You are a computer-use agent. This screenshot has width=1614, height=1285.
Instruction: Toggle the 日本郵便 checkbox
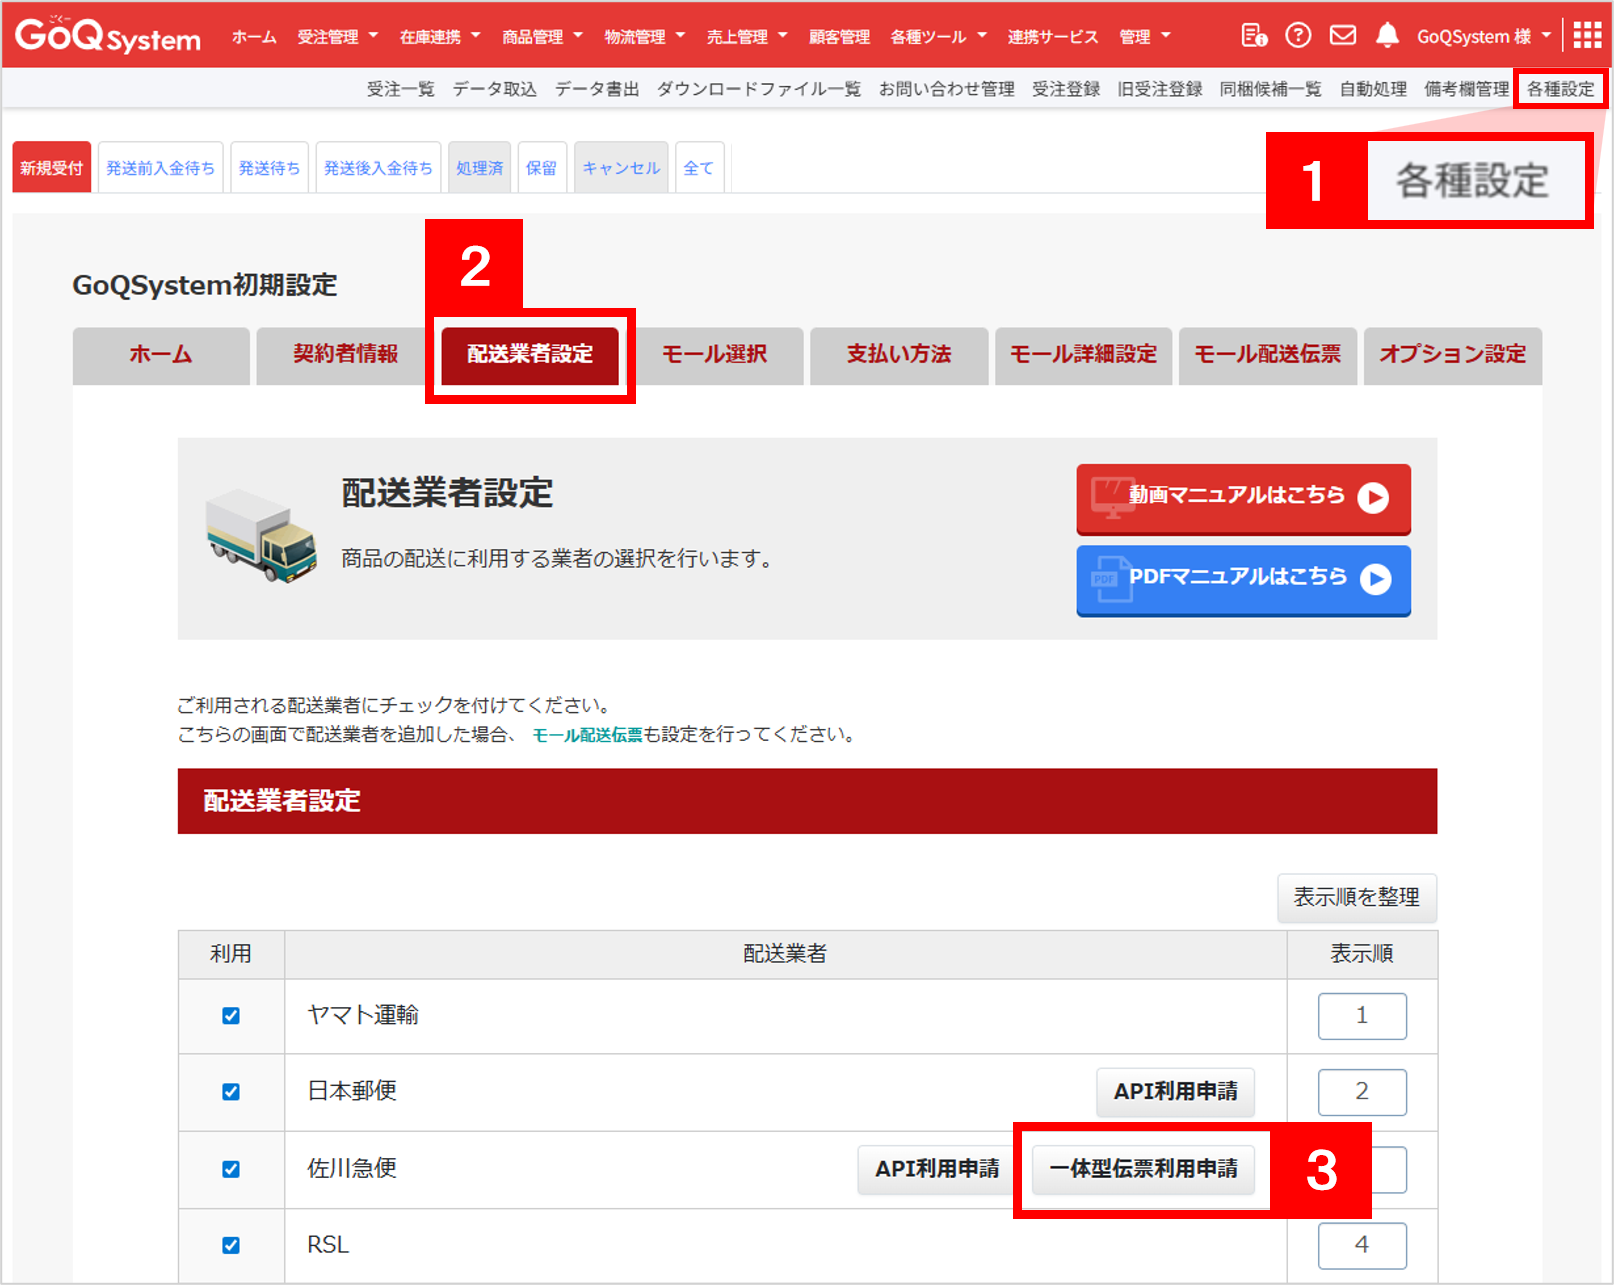[231, 1092]
